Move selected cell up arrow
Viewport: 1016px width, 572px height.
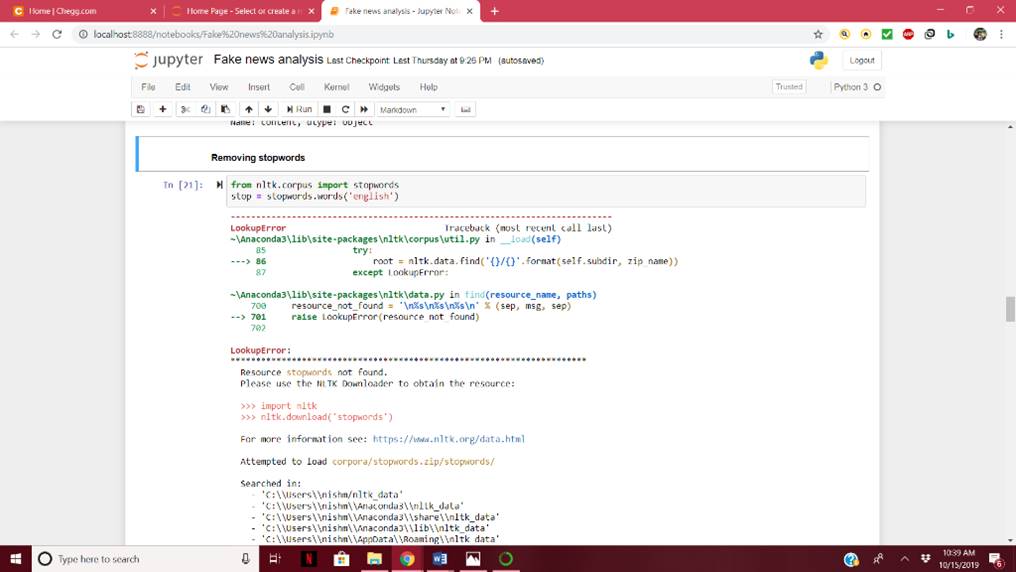coord(249,109)
